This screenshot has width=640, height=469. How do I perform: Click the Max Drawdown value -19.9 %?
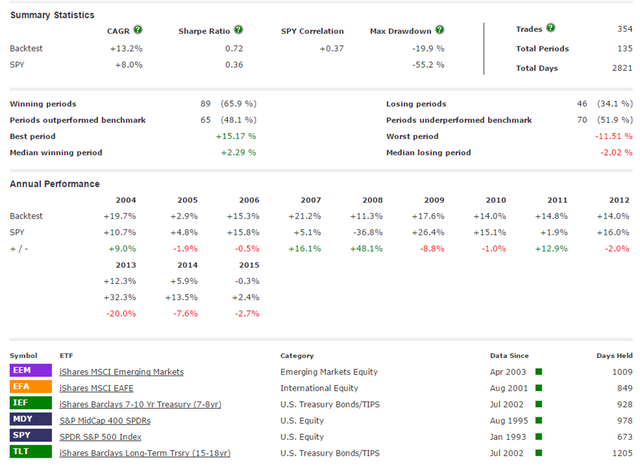click(428, 49)
